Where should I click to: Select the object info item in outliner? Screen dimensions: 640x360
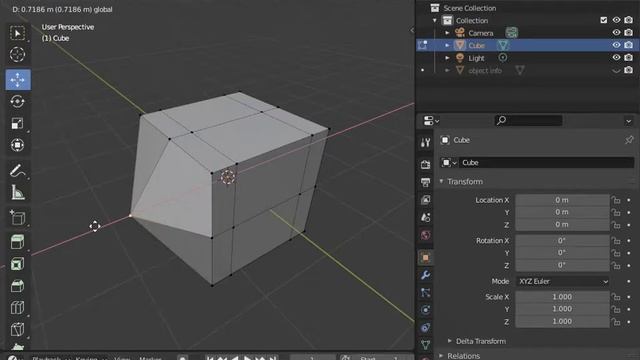(485, 71)
